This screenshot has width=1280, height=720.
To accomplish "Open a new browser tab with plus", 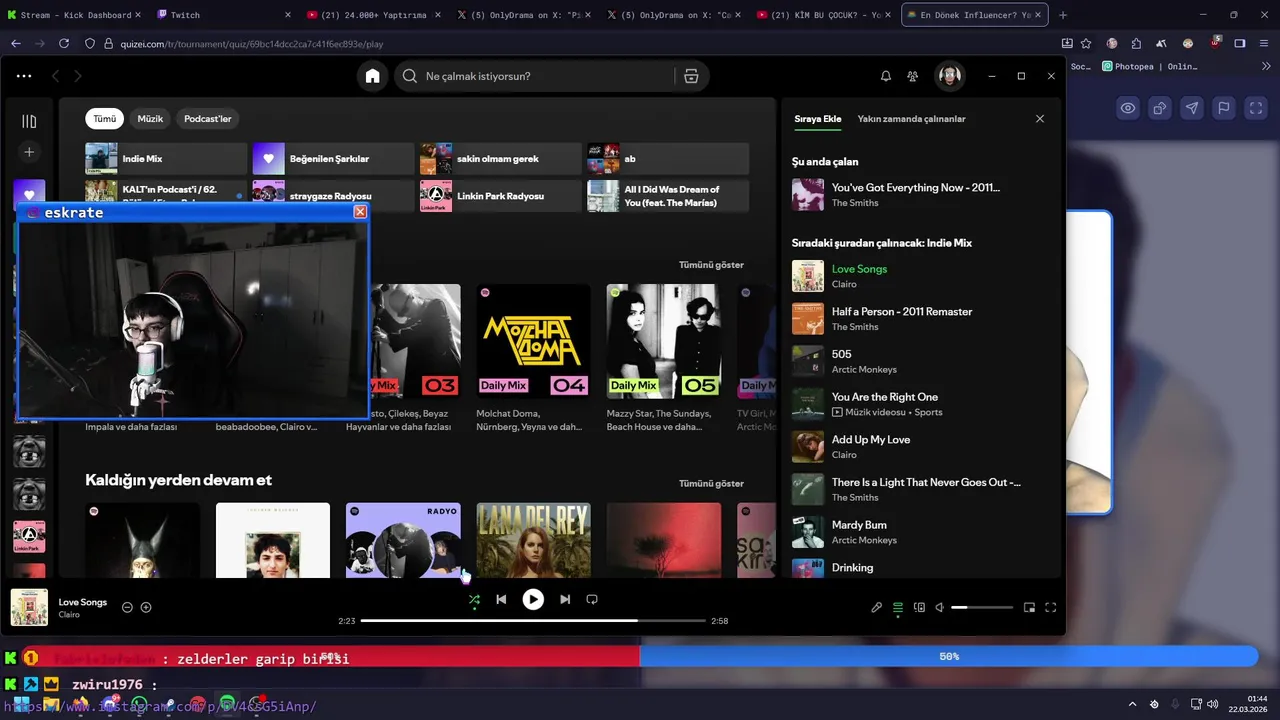I will click(x=1062, y=15).
